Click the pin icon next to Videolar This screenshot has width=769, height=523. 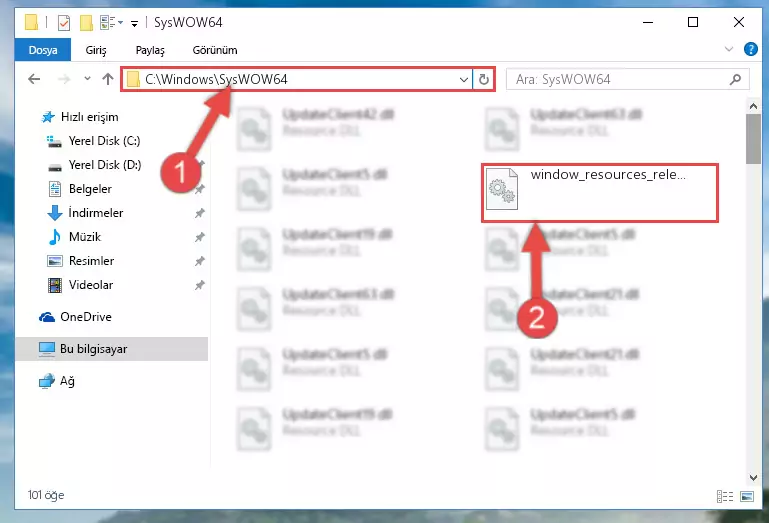pyautogui.click(x=200, y=285)
